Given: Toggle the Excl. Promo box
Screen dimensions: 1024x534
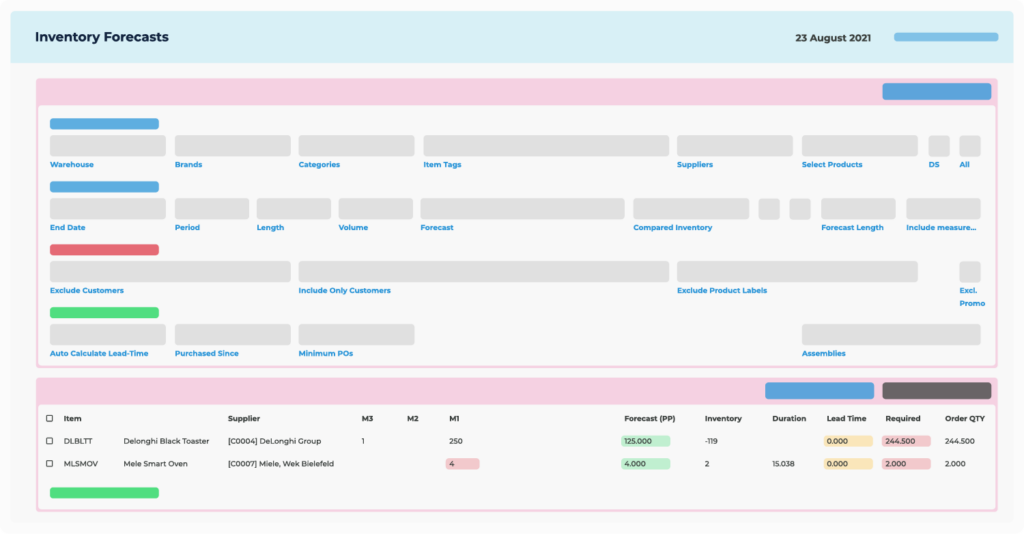Looking at the screenshot, I should pyautogui.click(x=969, y=272).
